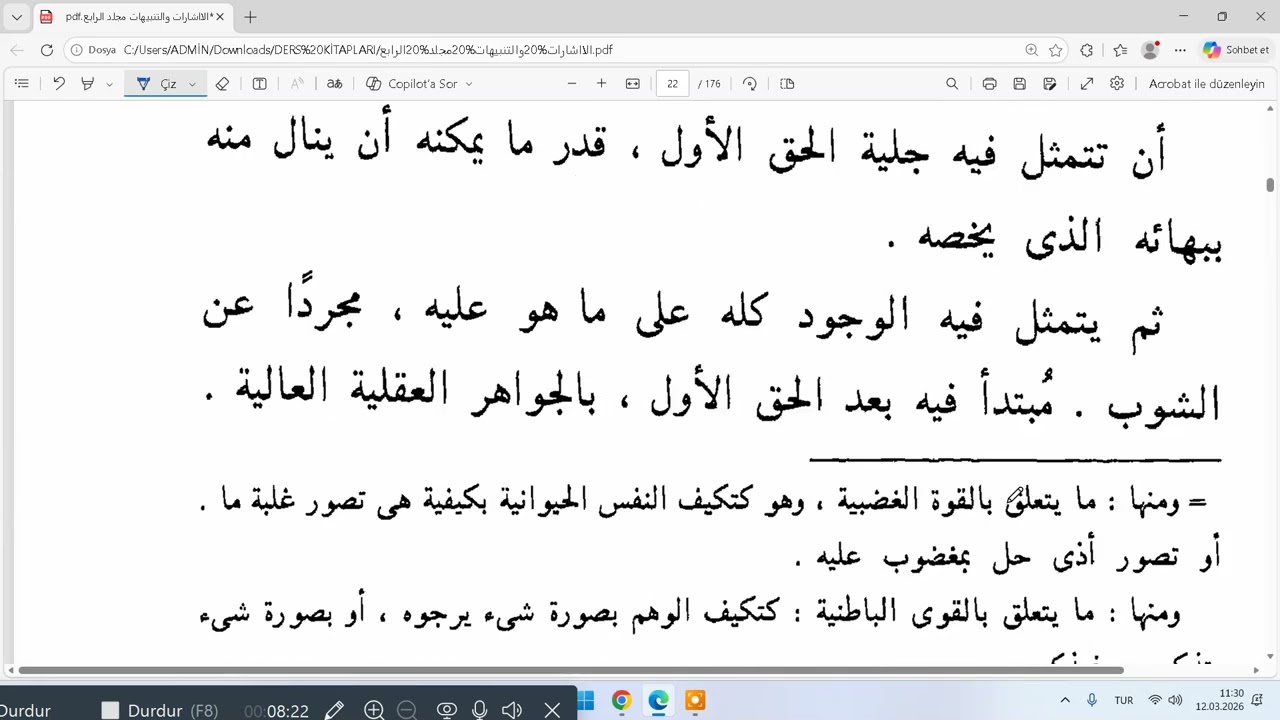This screenshot has width=1280, height=720.
Task: Open the browser profile avatar
Action: (x=1150, y=50)
